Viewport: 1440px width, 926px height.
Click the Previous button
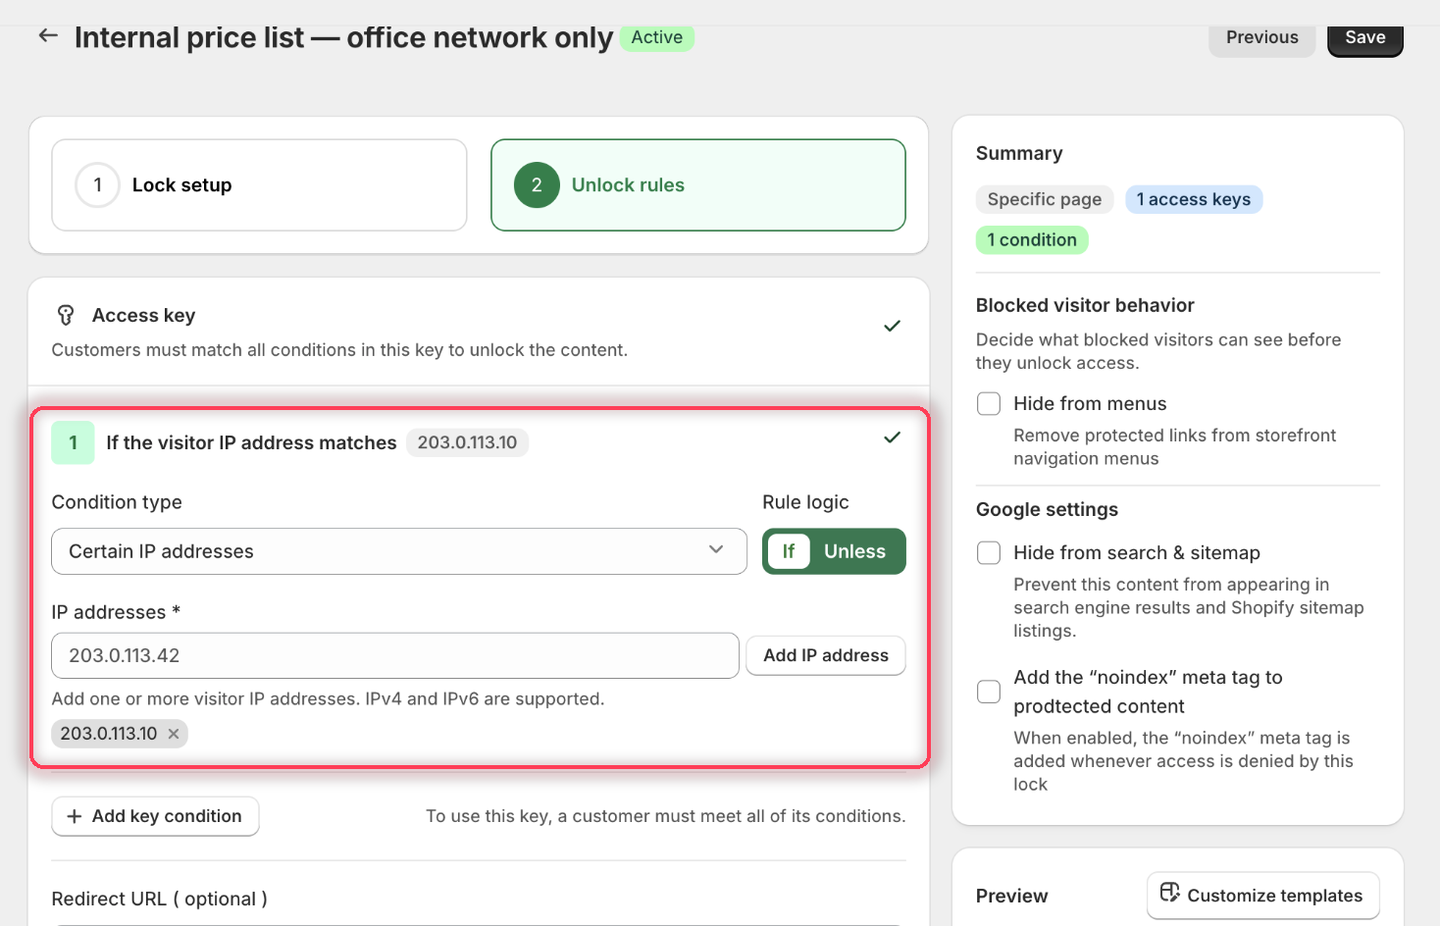pos(1262,37)
